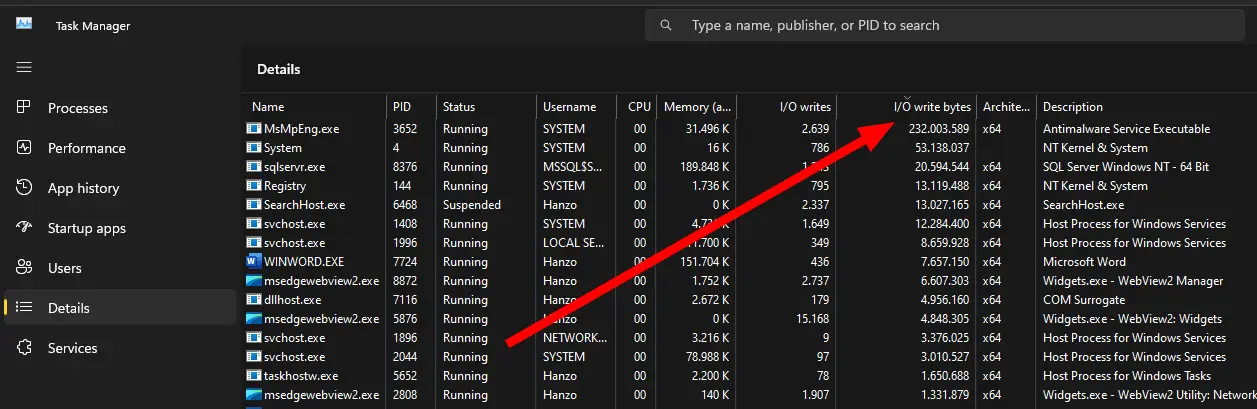Viewport: 1257px width, 409px height.
Task: Click the sqlservr.exe process icon
Action: pos(253,167)
